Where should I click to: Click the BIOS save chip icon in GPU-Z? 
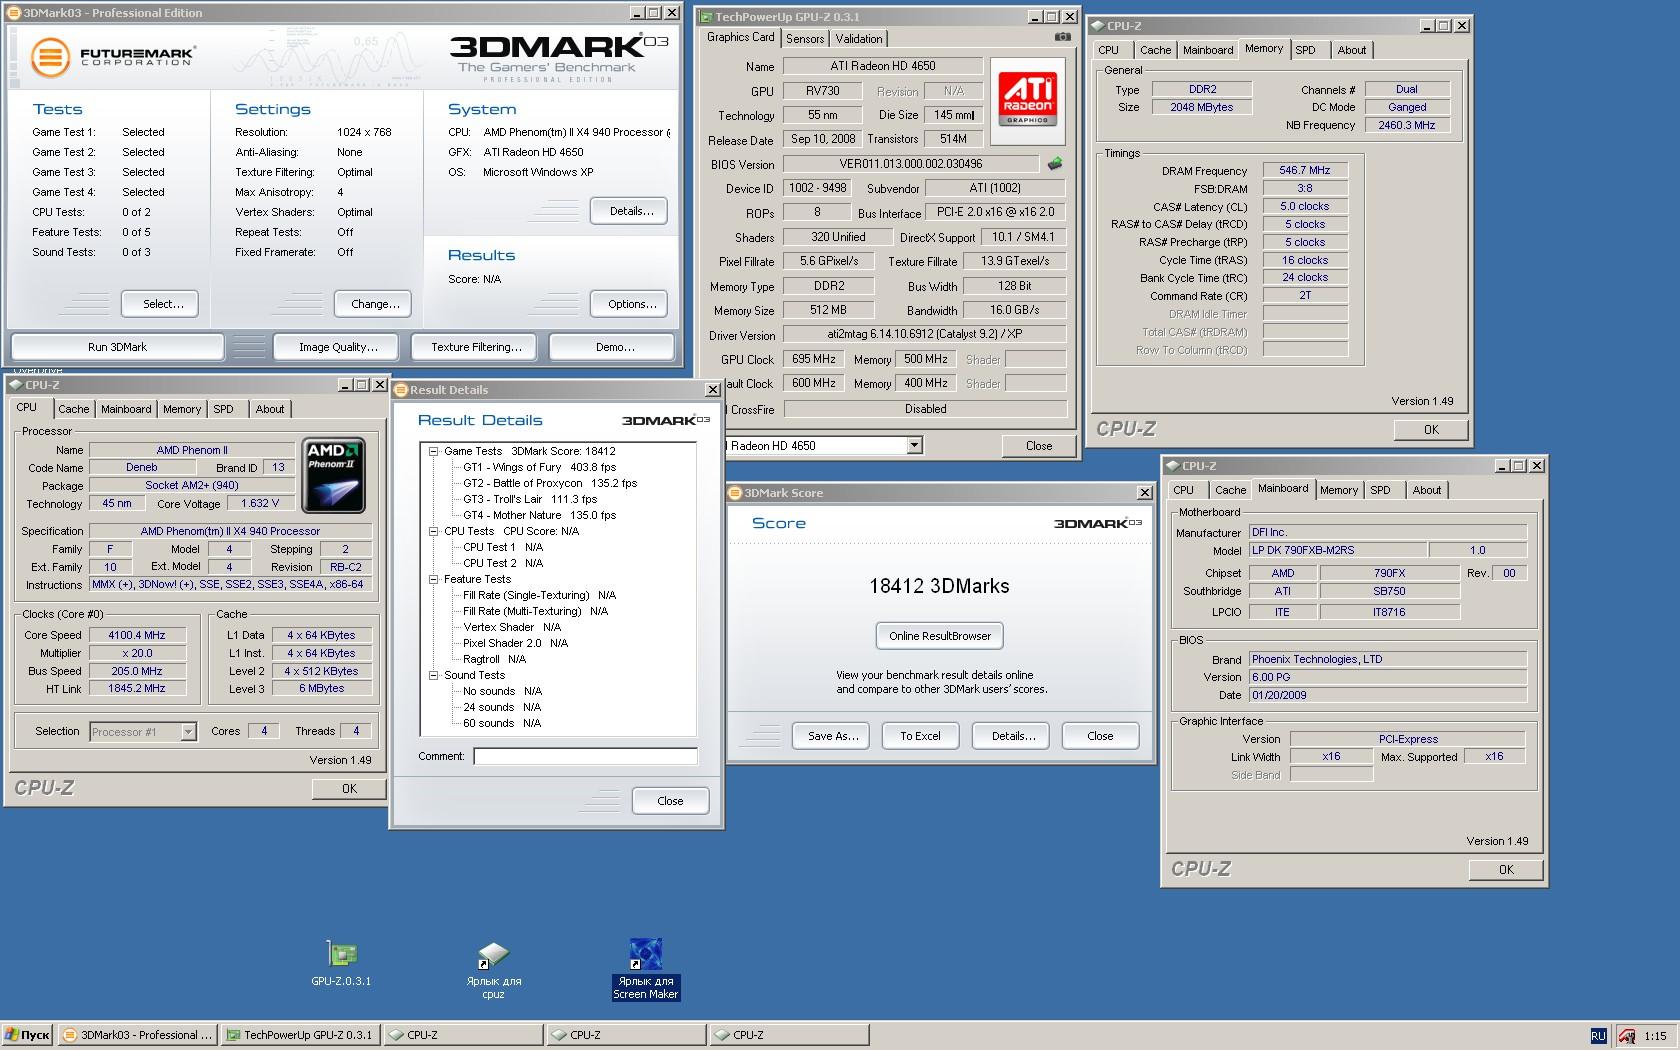click(x=1054, y=163)
